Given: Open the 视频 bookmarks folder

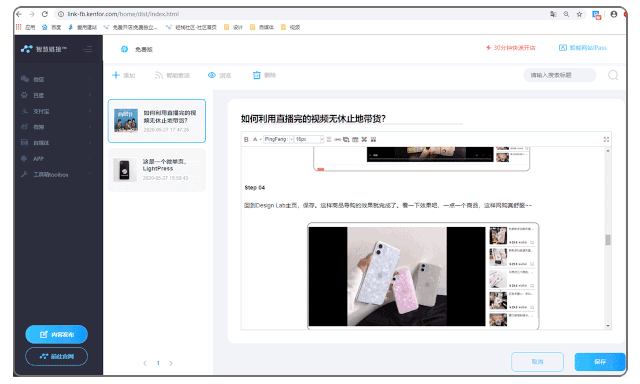Looking at the screenshot, I should point(291,27).
